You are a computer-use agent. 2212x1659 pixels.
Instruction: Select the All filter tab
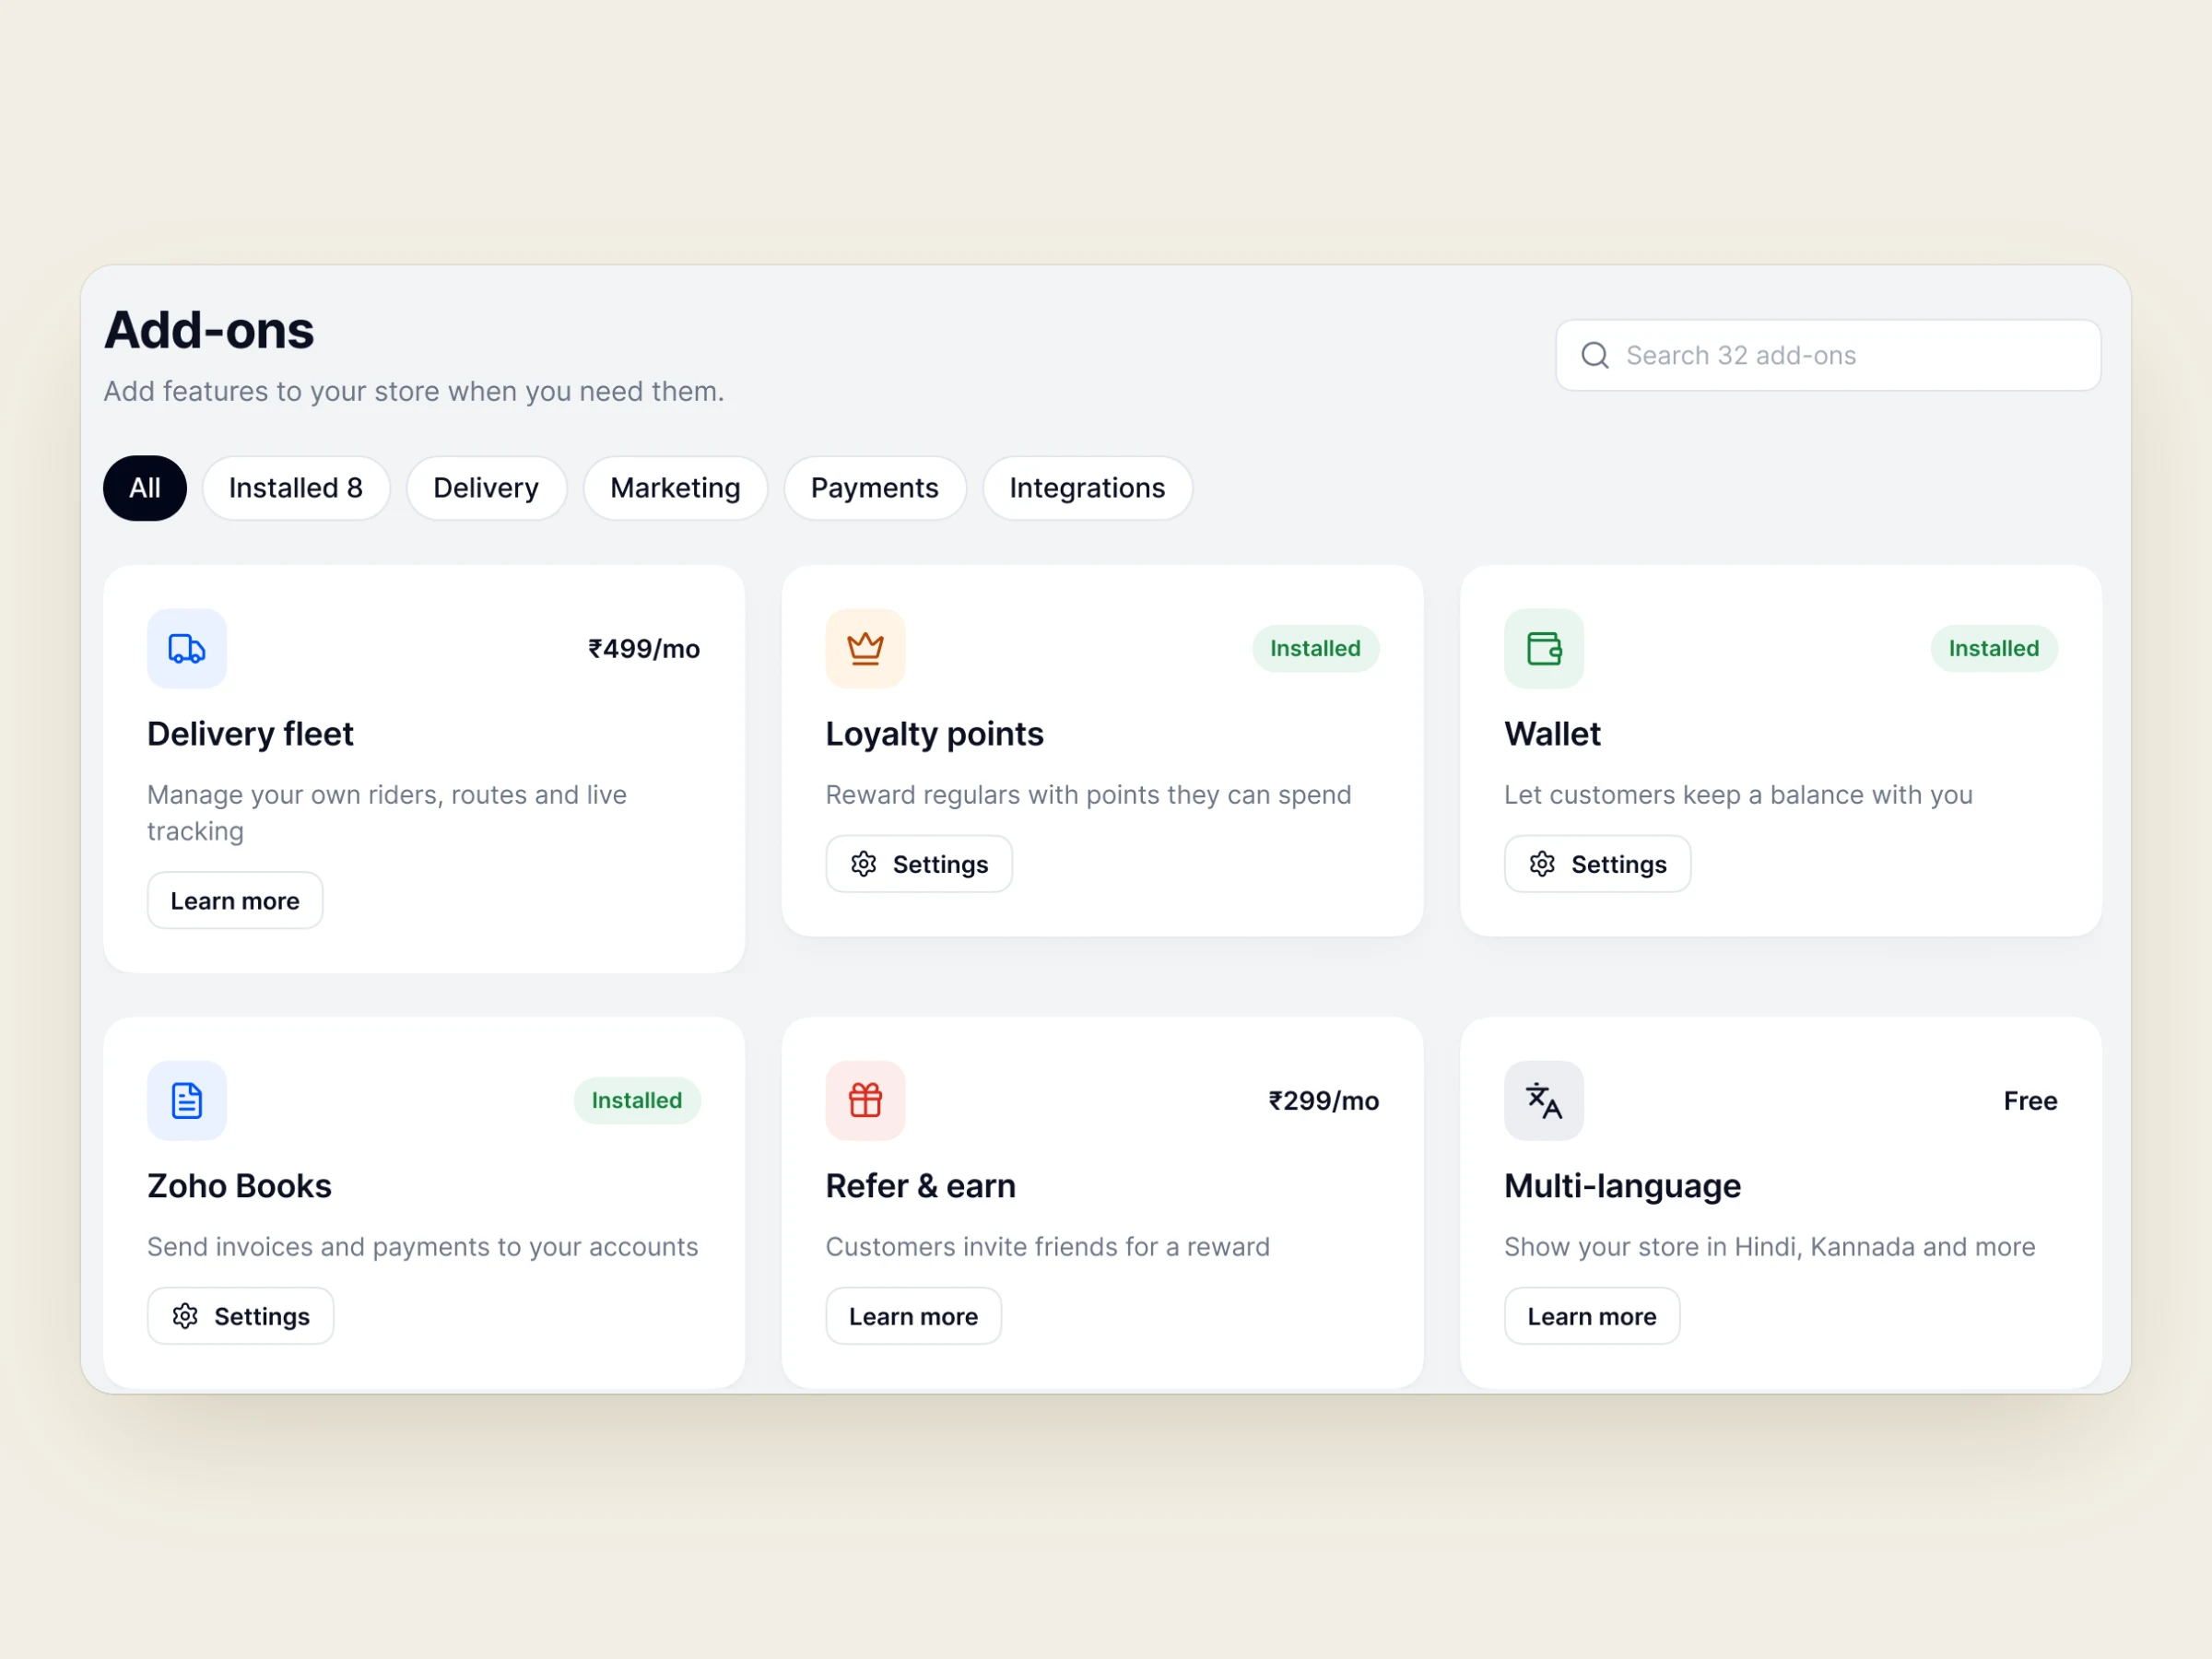pyautogui.click(x=145, y=488)
